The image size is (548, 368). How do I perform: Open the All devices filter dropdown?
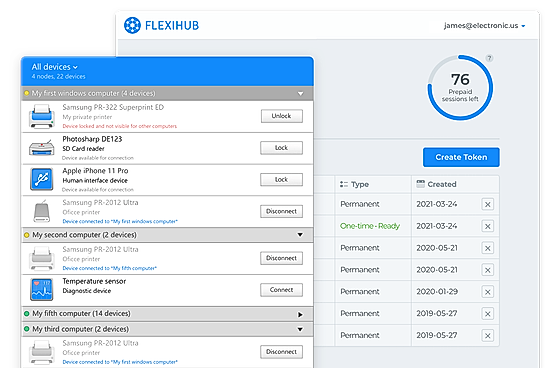[x=55, y=67]
